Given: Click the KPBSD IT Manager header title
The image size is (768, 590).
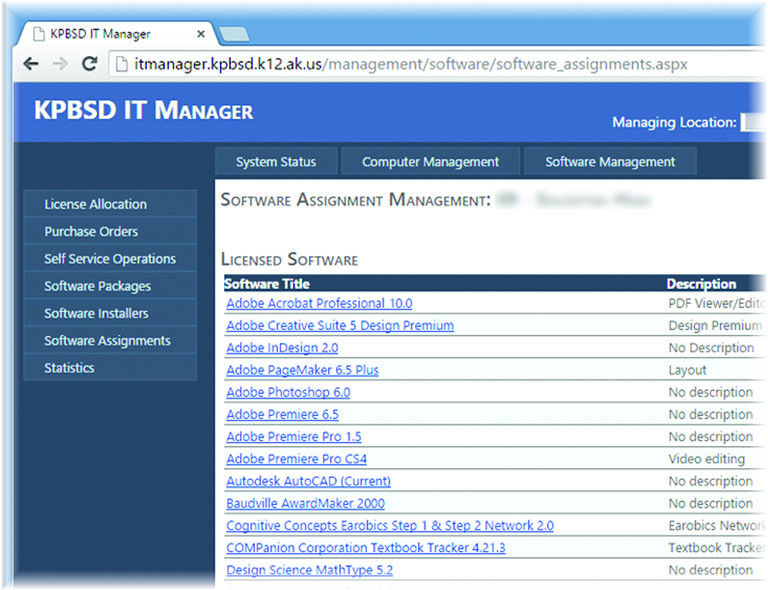Looking at the screenshot, I should (144, 110).
